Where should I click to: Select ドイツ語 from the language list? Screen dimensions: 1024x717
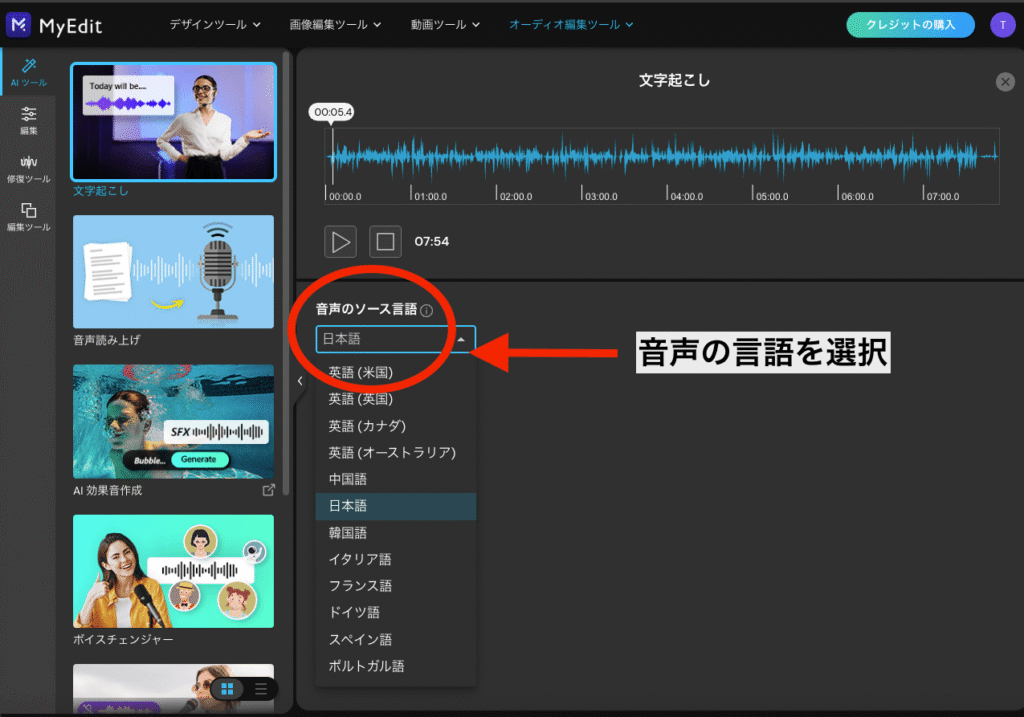click(x=396, y=613)
